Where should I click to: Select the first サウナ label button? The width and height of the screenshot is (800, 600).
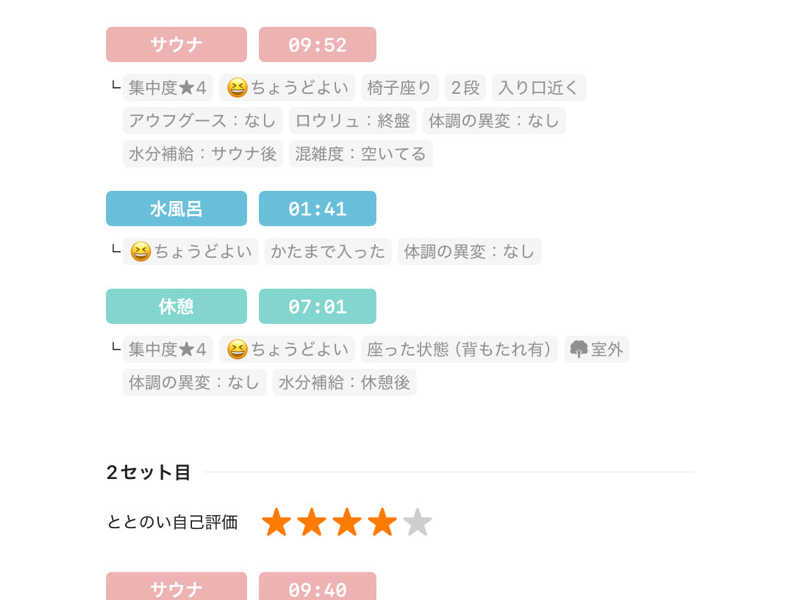(176, 45)
